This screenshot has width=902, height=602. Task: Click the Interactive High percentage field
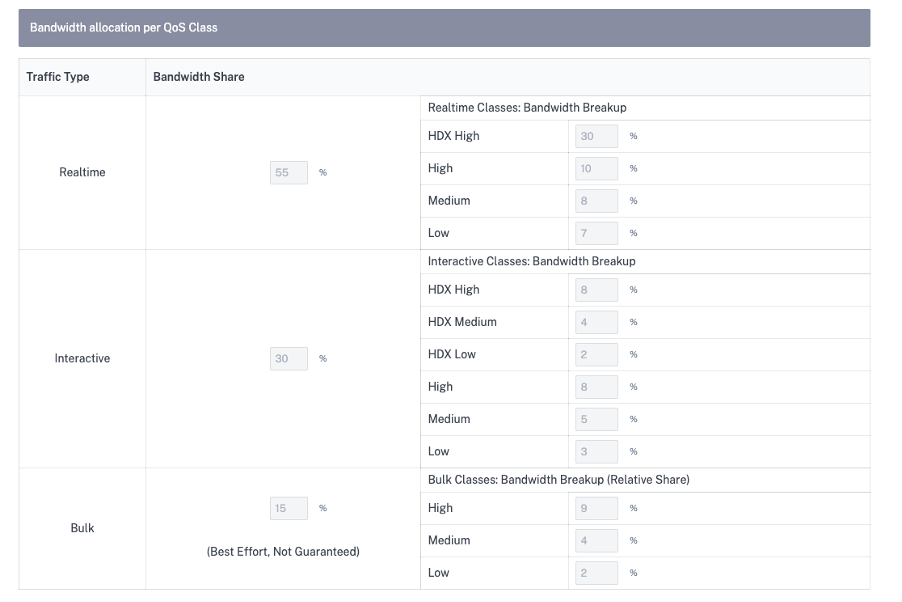597,387
